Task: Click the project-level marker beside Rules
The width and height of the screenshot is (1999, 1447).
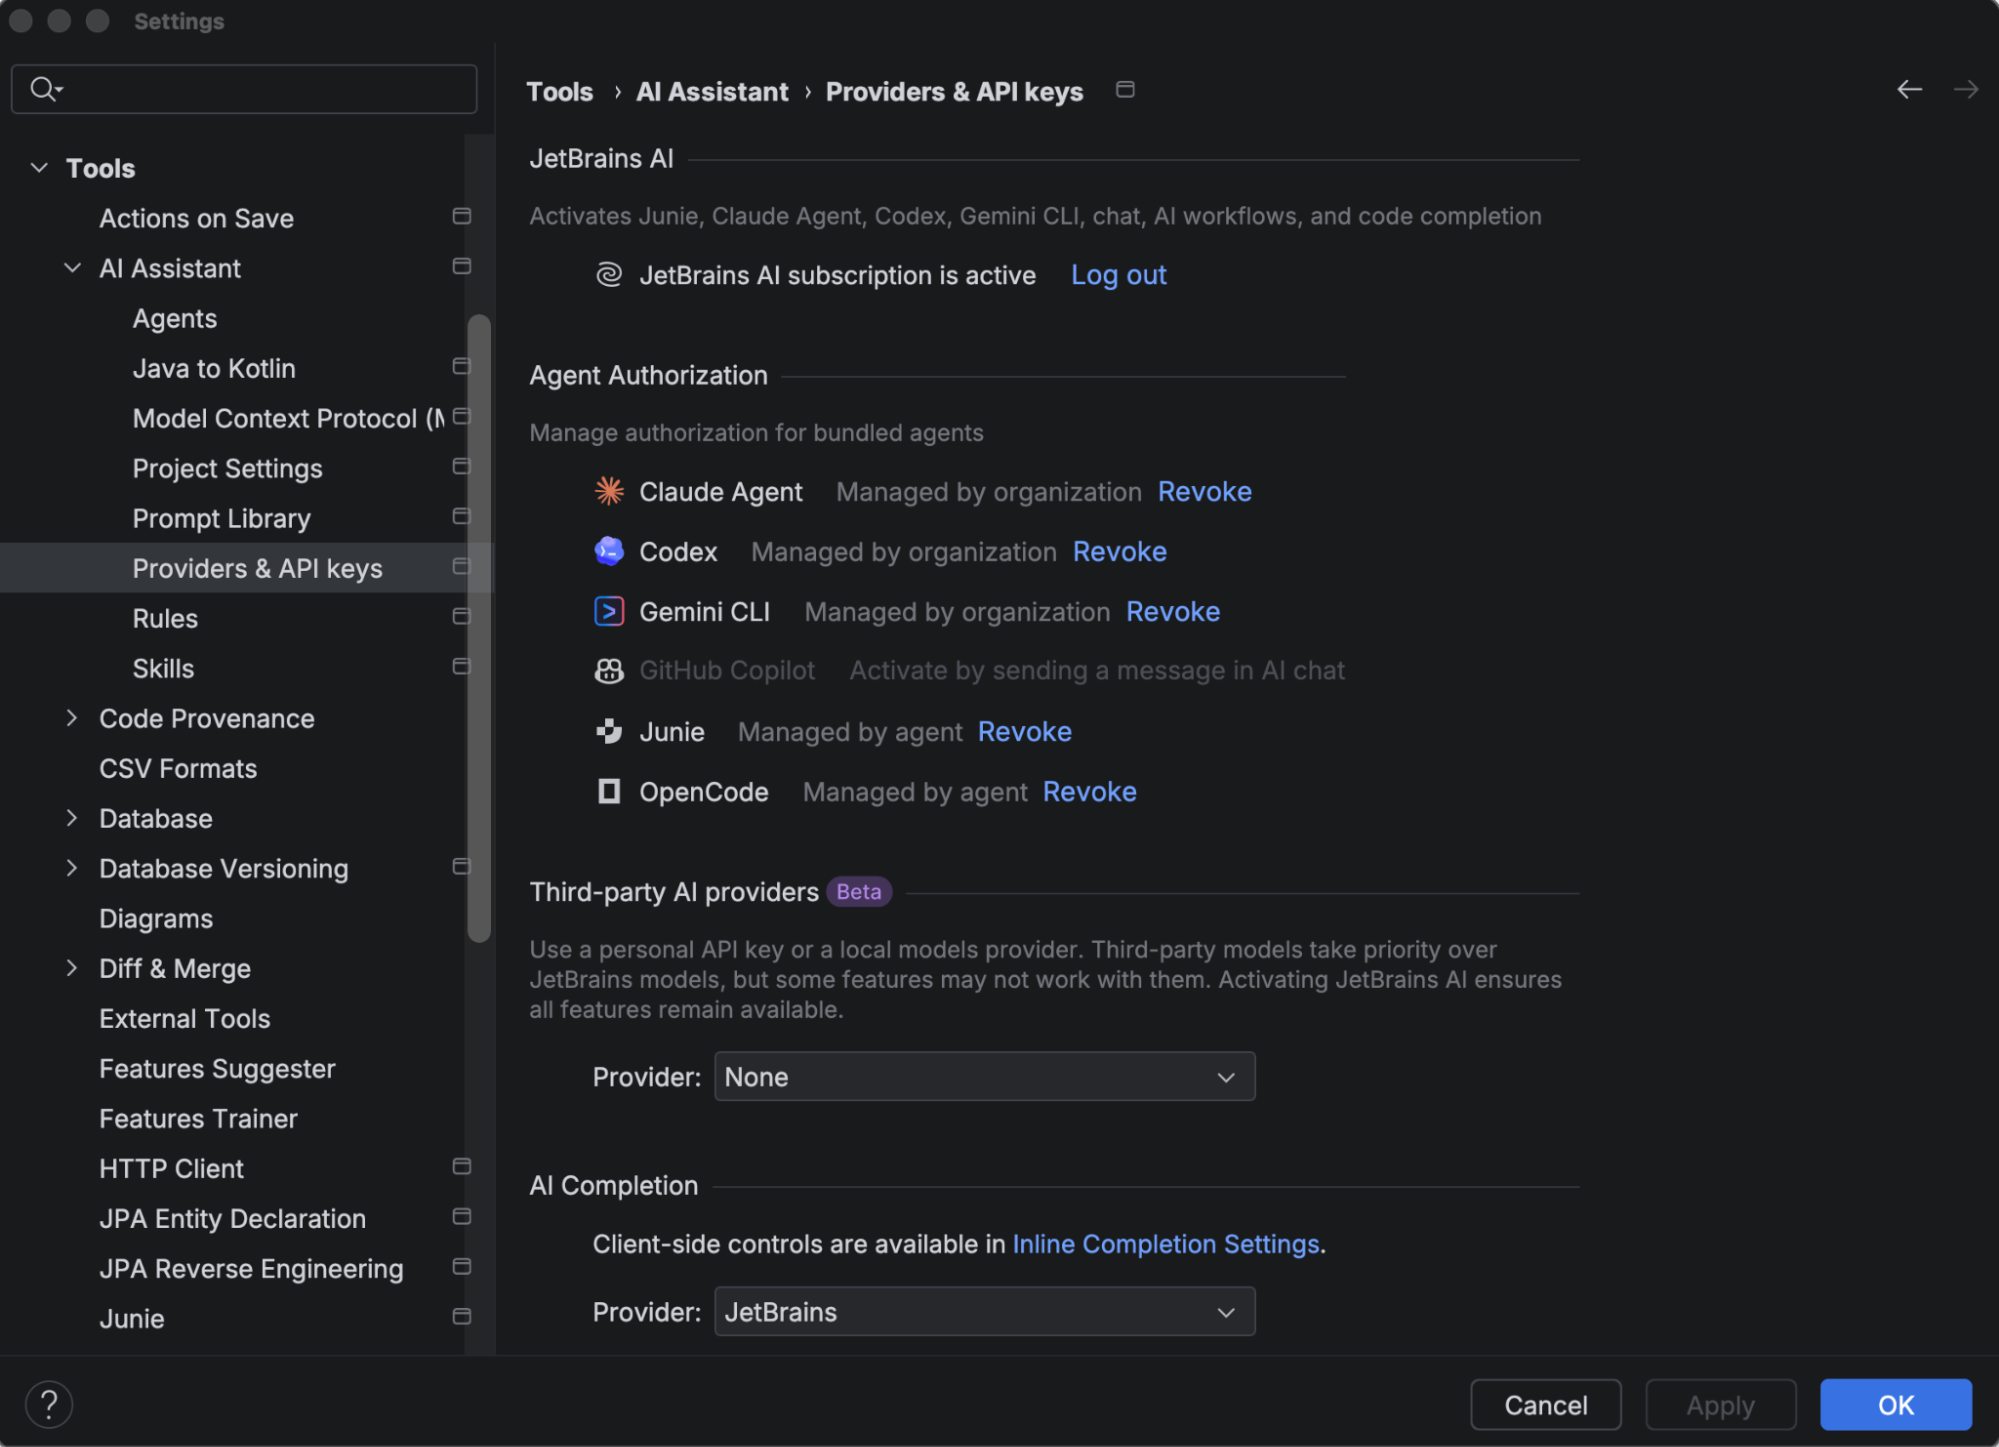Action: [x=461, y=617]
